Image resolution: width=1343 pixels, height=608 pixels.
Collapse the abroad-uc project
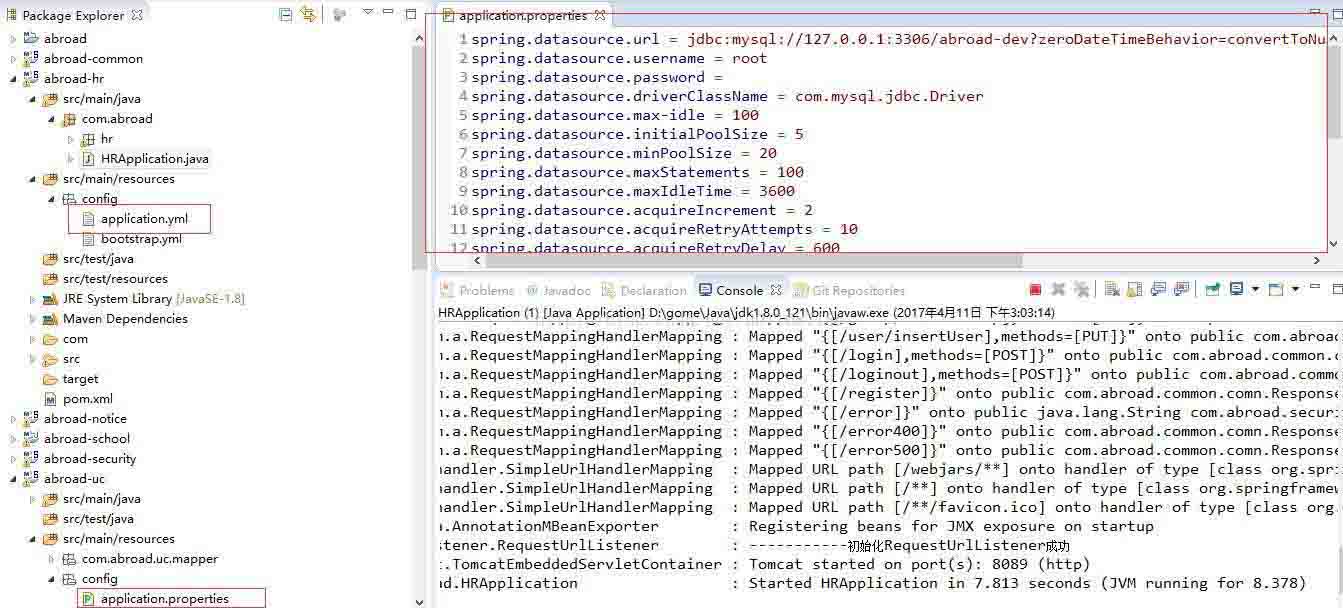click(13, 479)
